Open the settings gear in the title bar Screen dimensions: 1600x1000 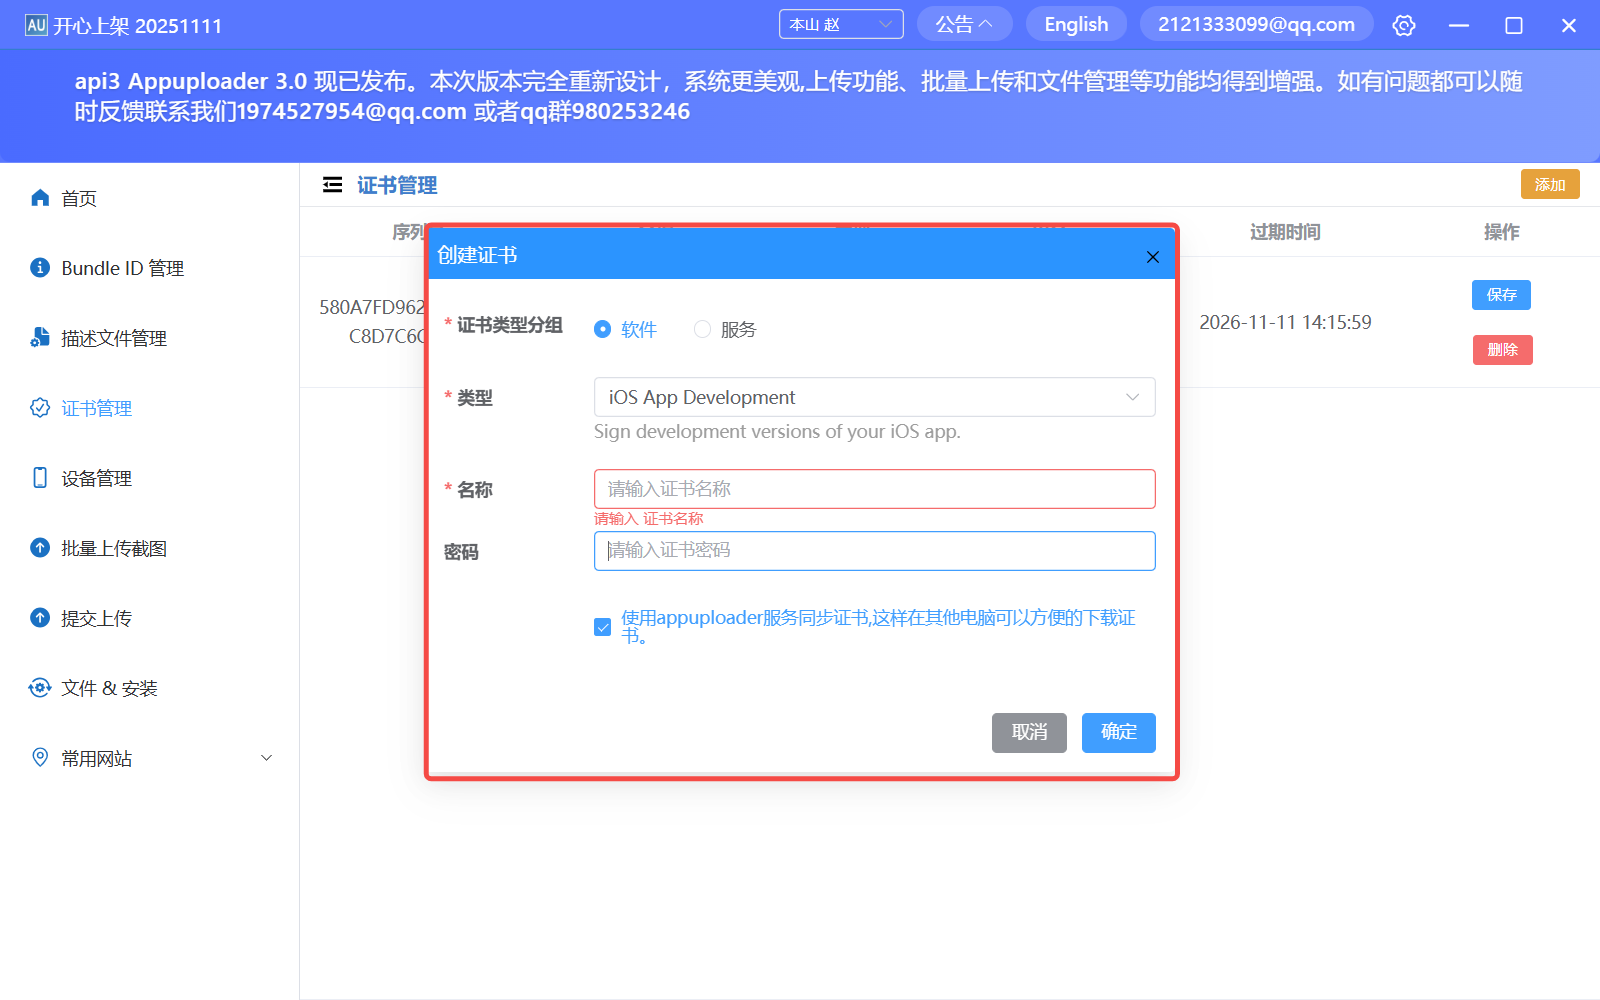[x=1403, y=24]
